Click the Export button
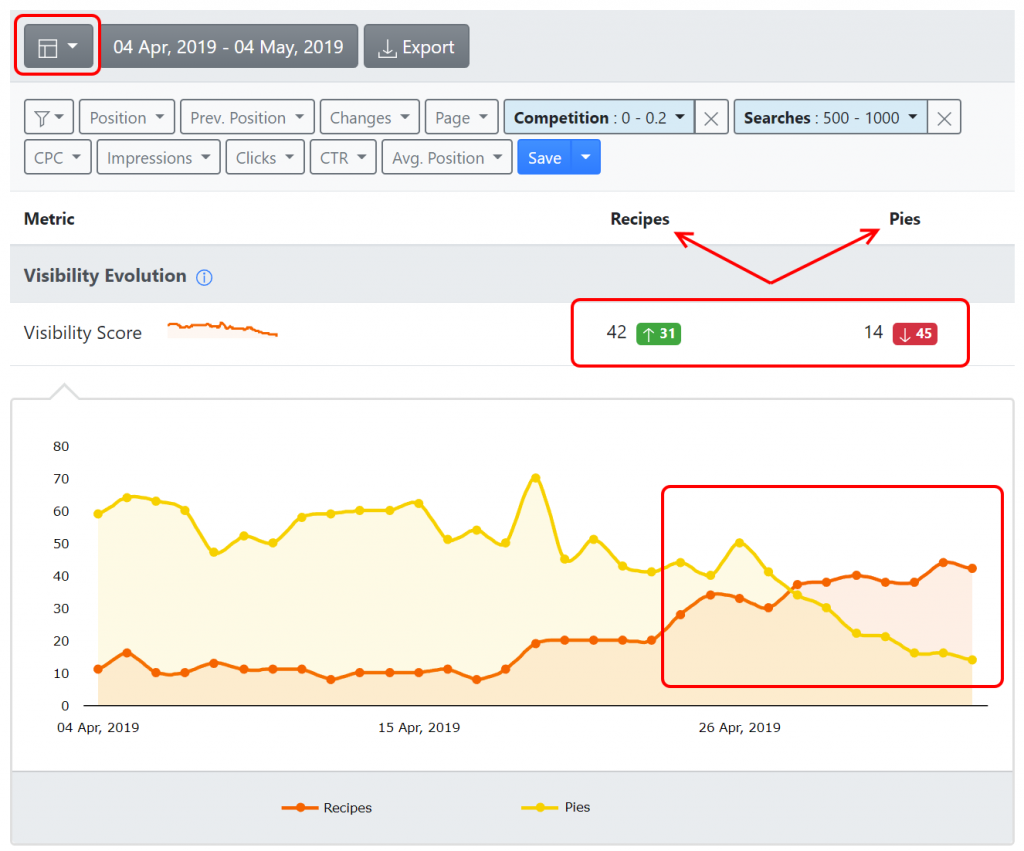This screenshot has height=851, width=1024. pyautogui.click(x=416, y=46)
